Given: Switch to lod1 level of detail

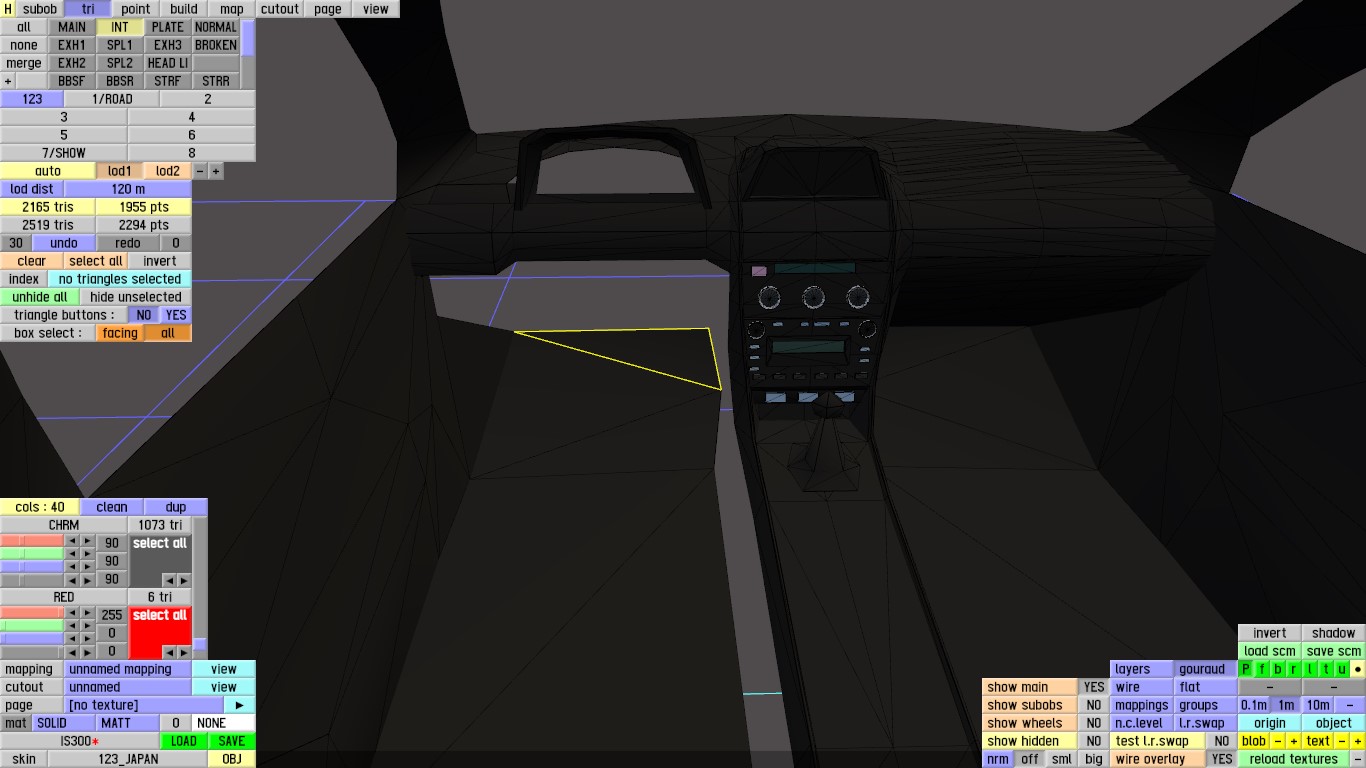Looking at the screenshot, I should [120, 171].
